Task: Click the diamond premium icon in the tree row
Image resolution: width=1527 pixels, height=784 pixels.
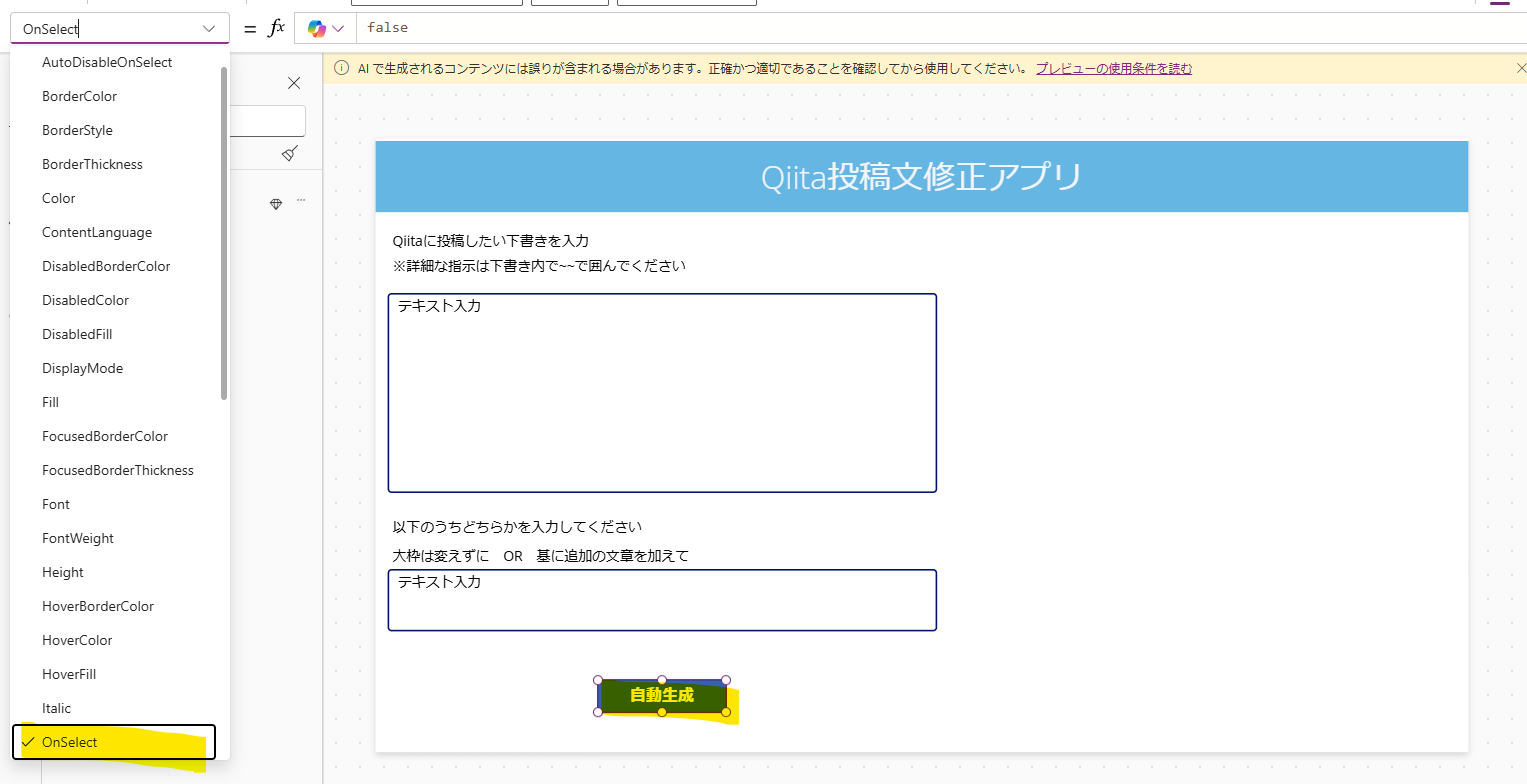Action: click(276, 203)
